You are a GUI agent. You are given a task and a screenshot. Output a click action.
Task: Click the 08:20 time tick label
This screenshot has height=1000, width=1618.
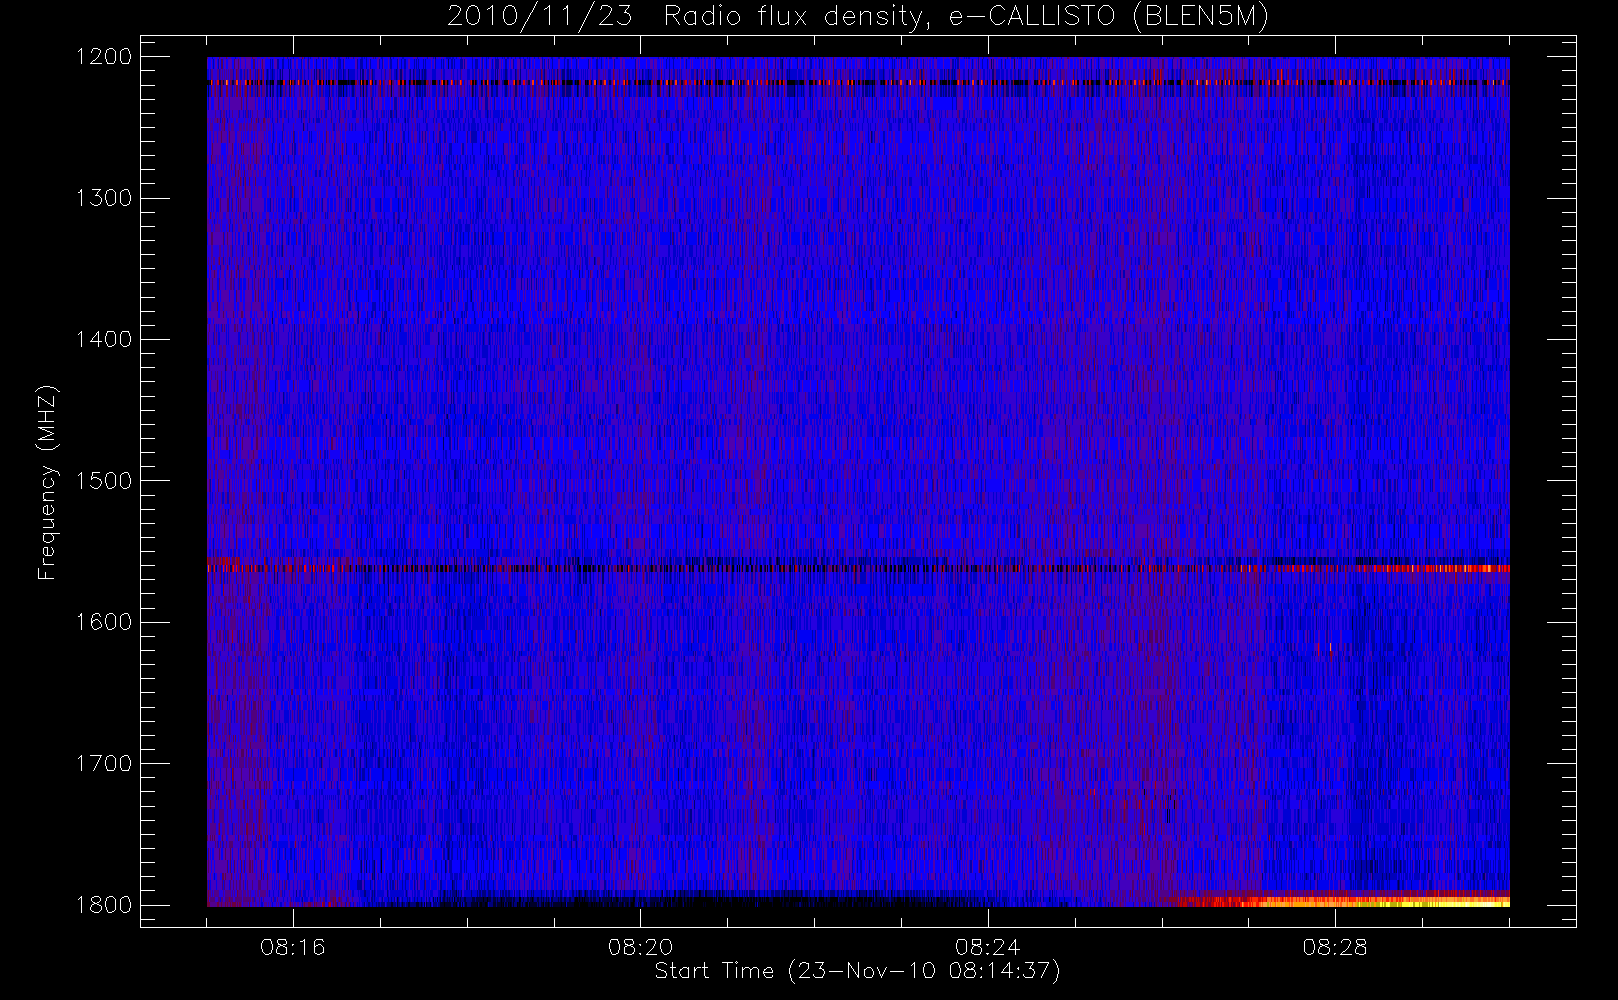coord(640,947)
